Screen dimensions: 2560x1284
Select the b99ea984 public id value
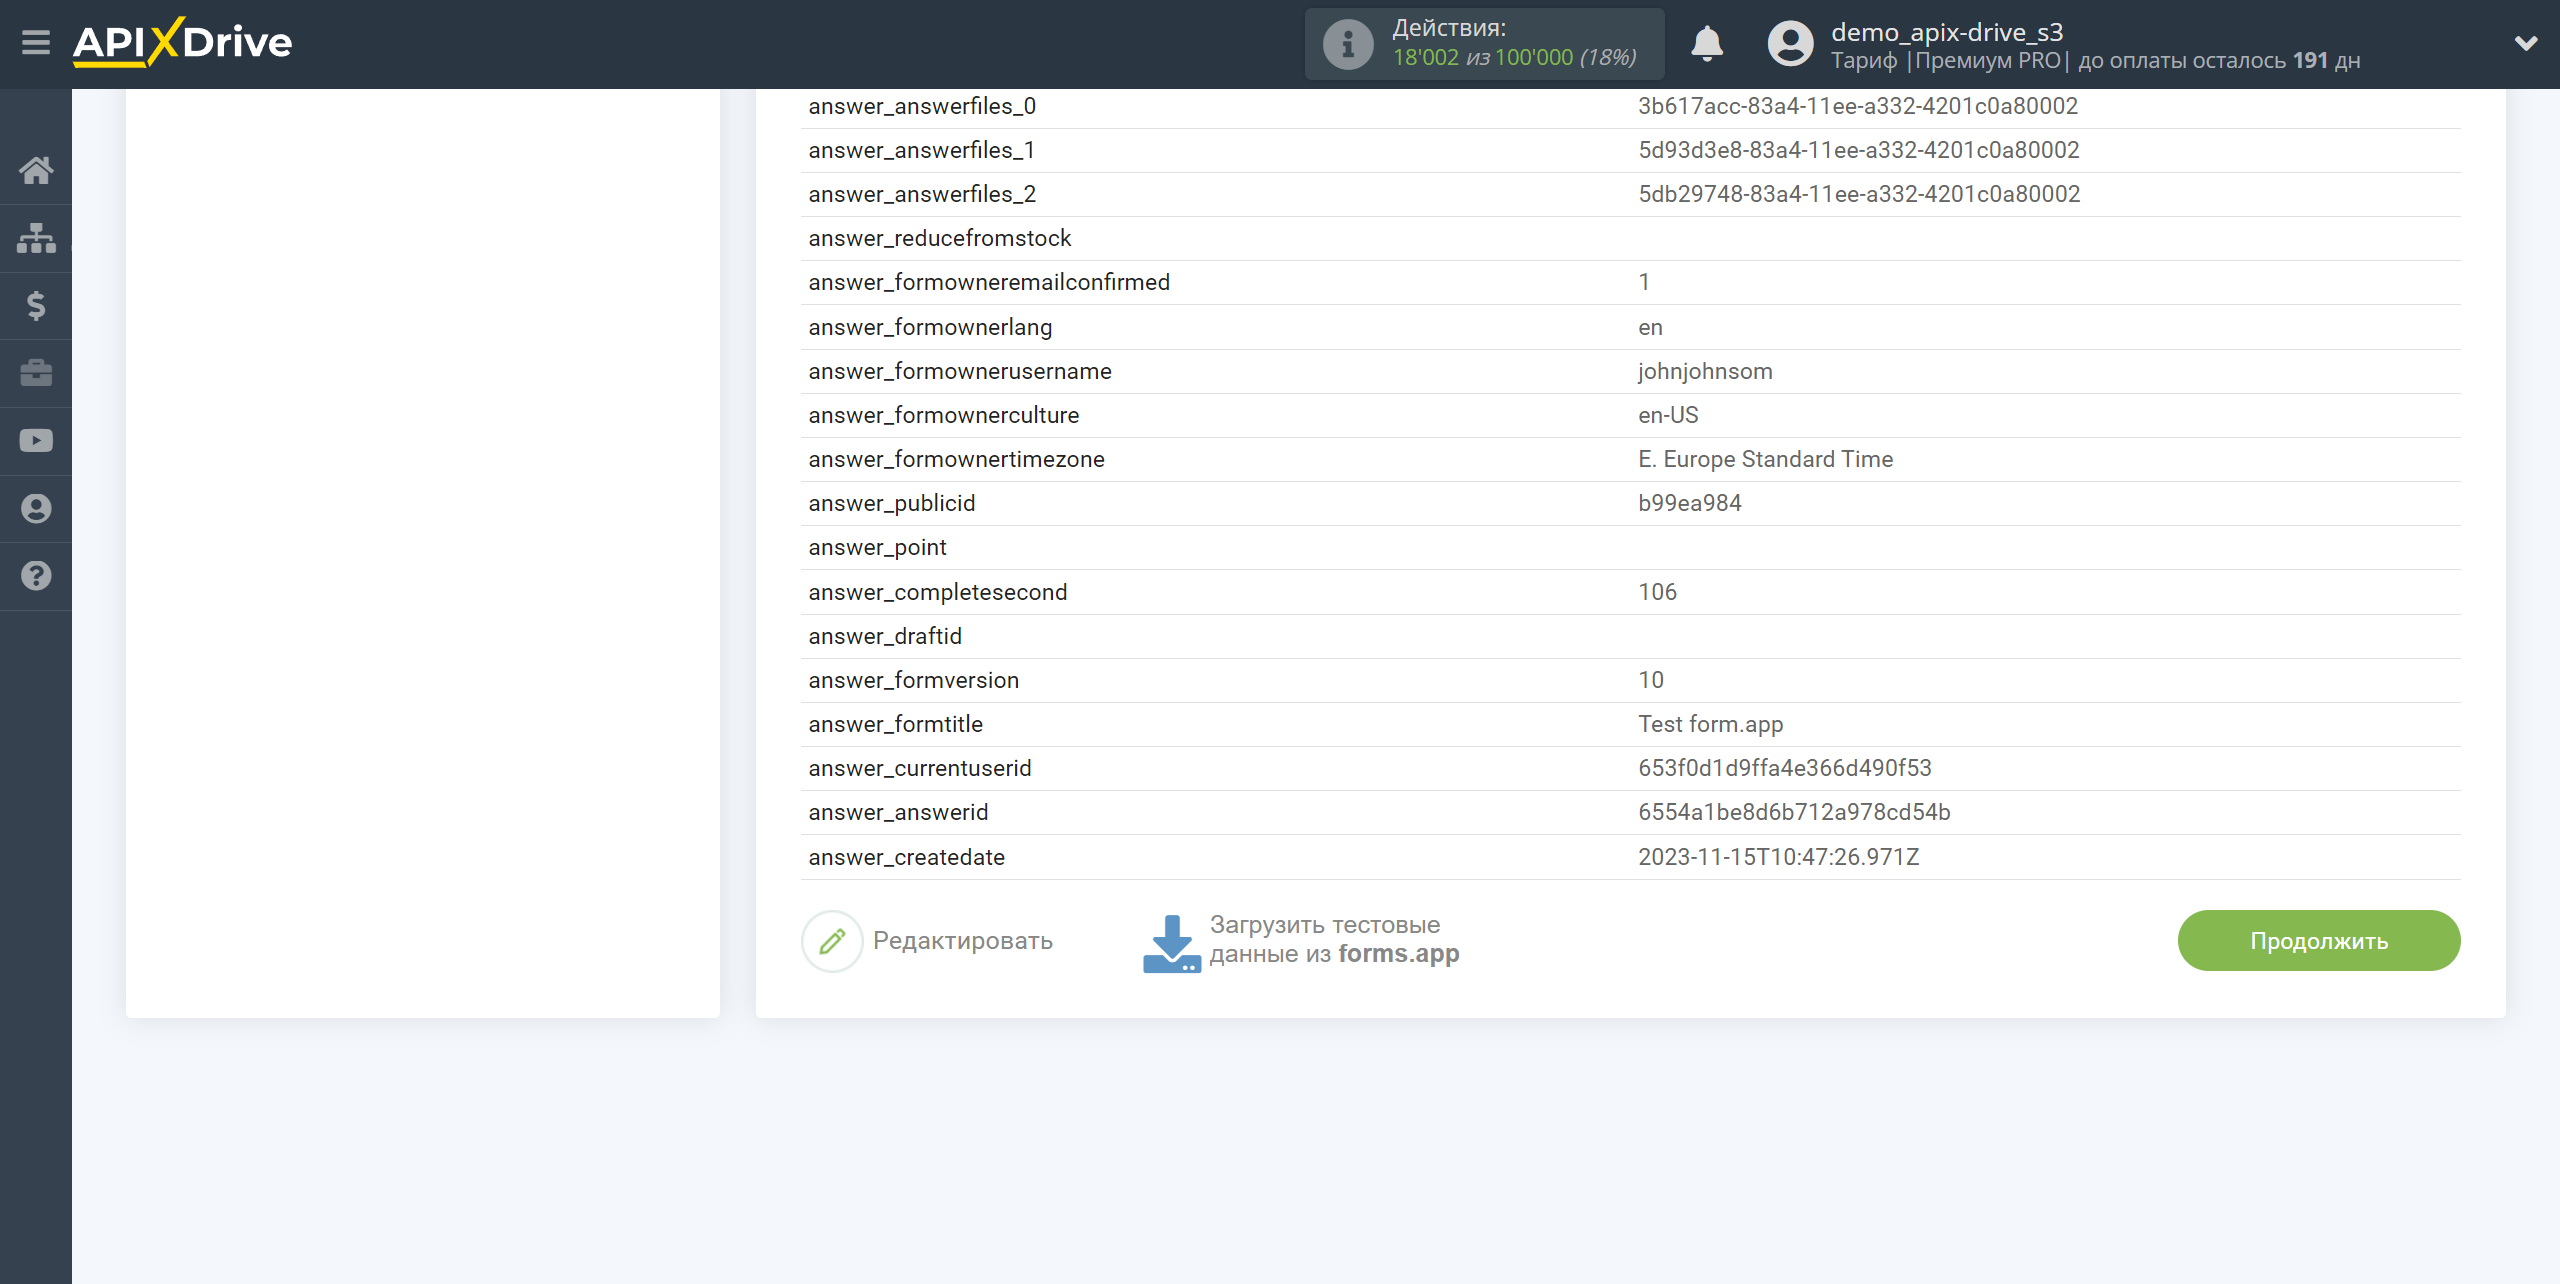click(x=1690, y=503)
